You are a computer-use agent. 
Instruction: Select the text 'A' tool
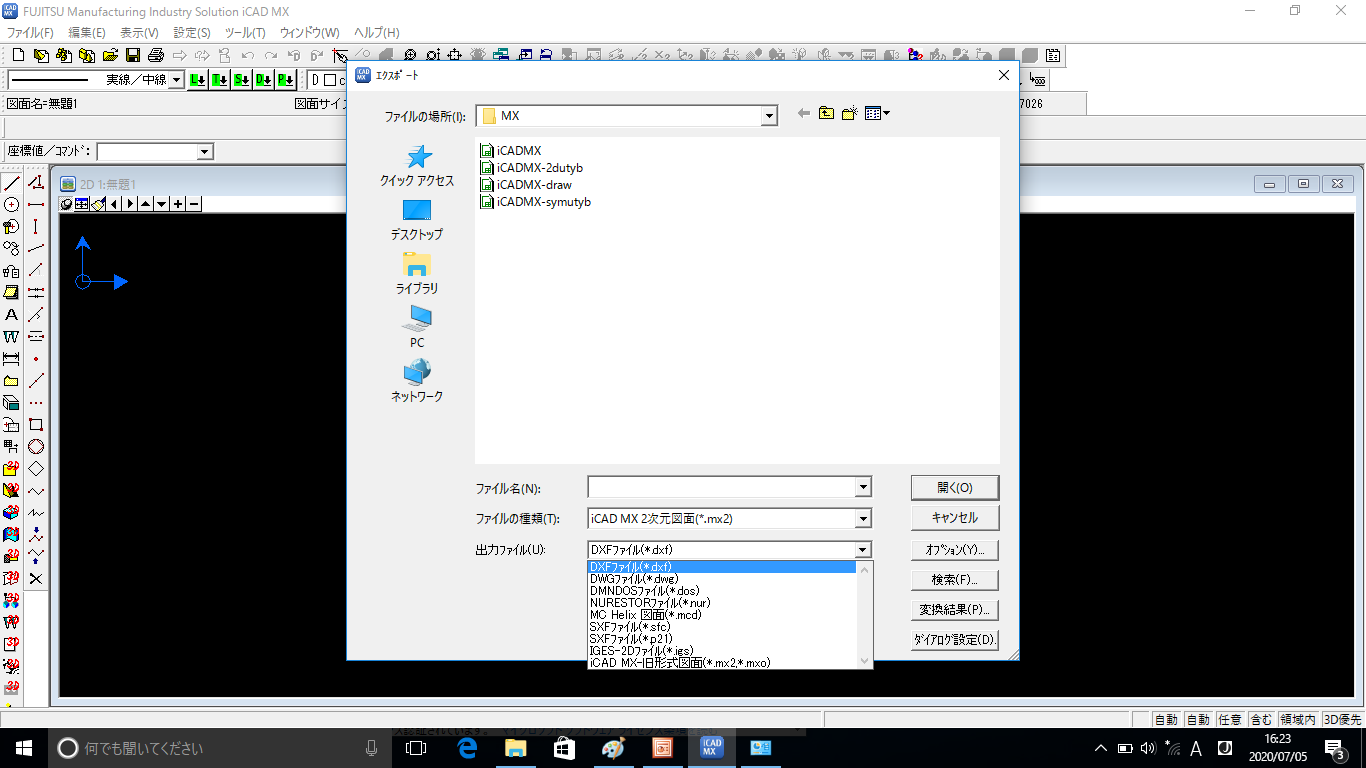coord(11,315)
